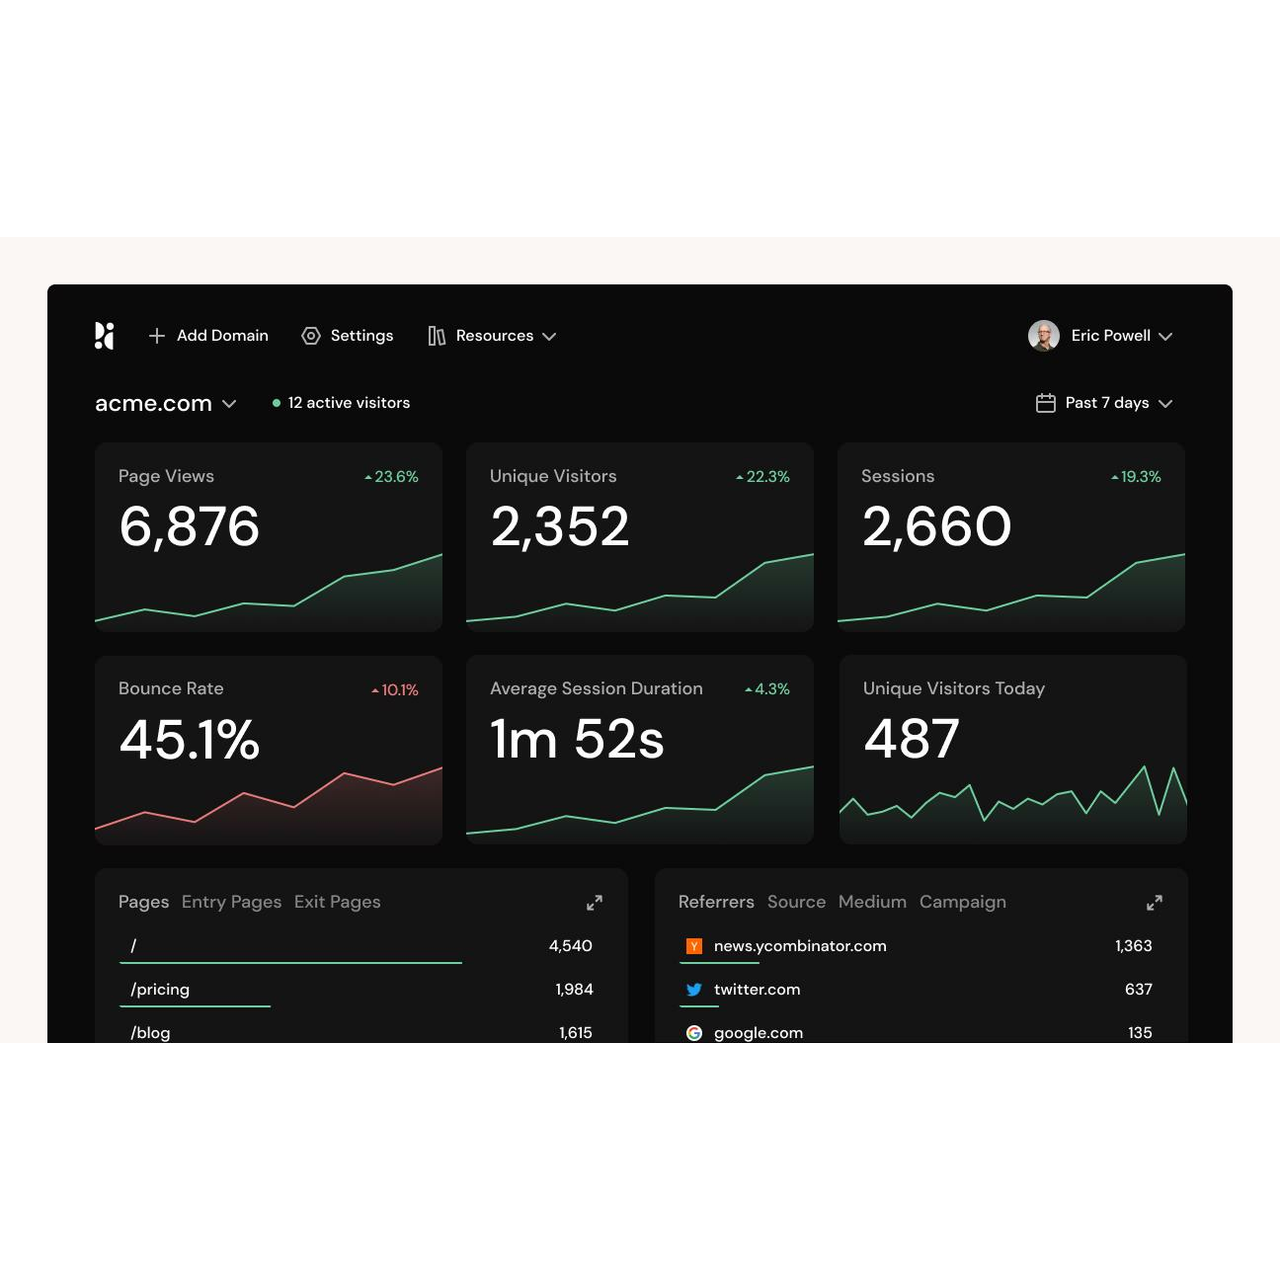Click the Bounce Rate card

pos(268,750)
